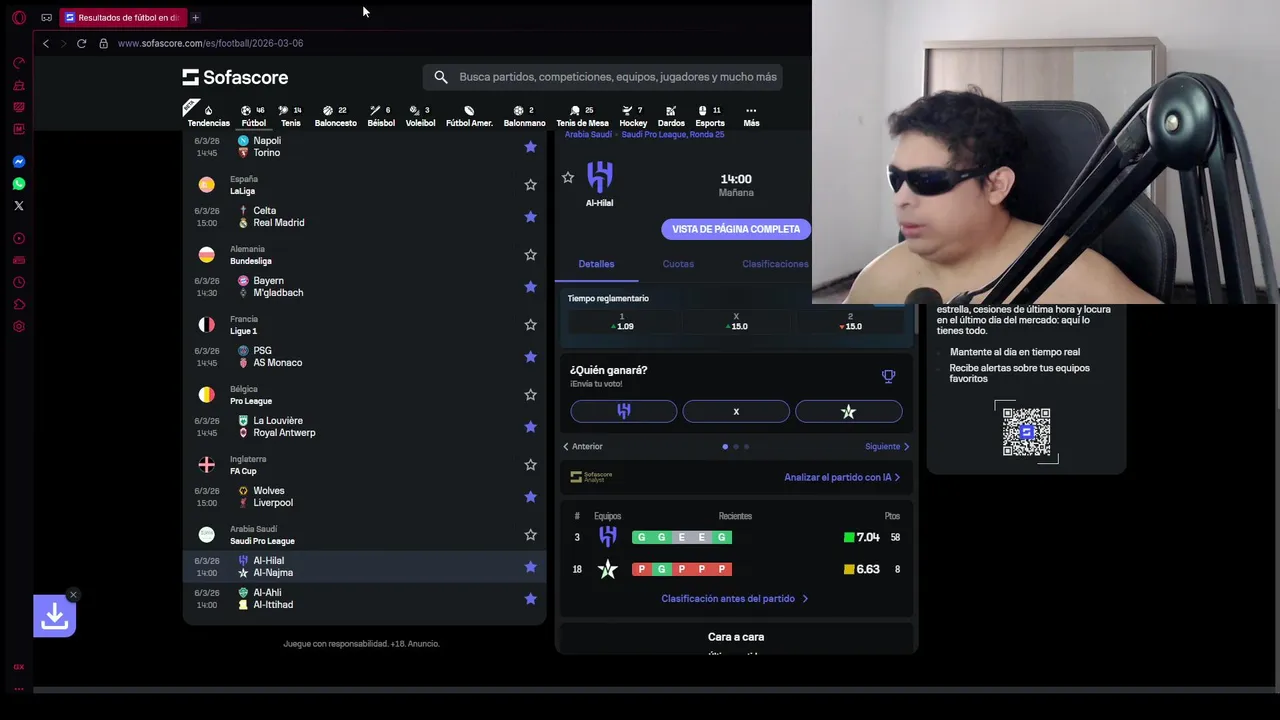Open a new browser tab

pyautogui.click(x=195, y=17)
